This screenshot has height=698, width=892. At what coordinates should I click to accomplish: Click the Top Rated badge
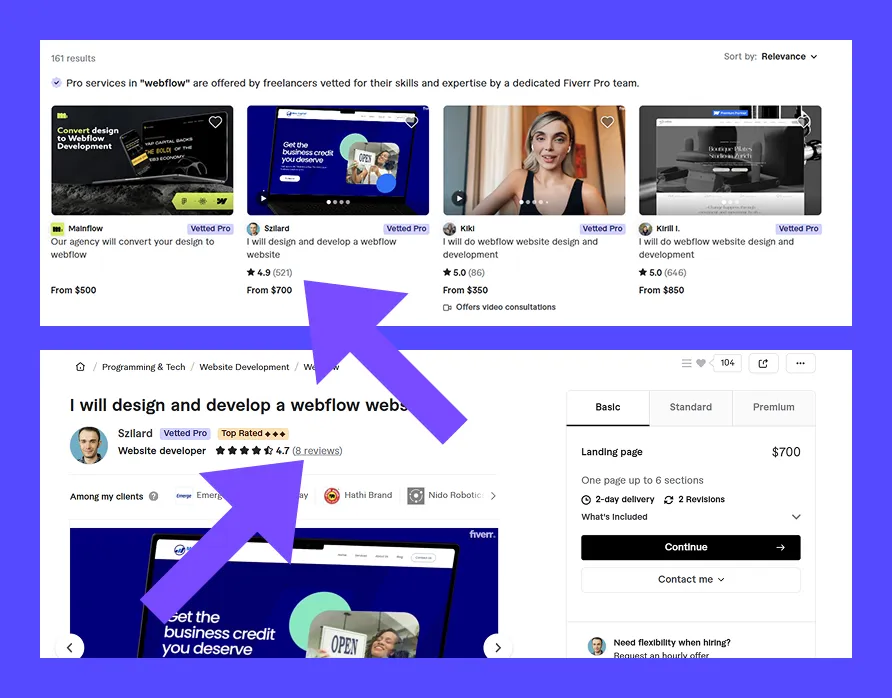(253, 433)
